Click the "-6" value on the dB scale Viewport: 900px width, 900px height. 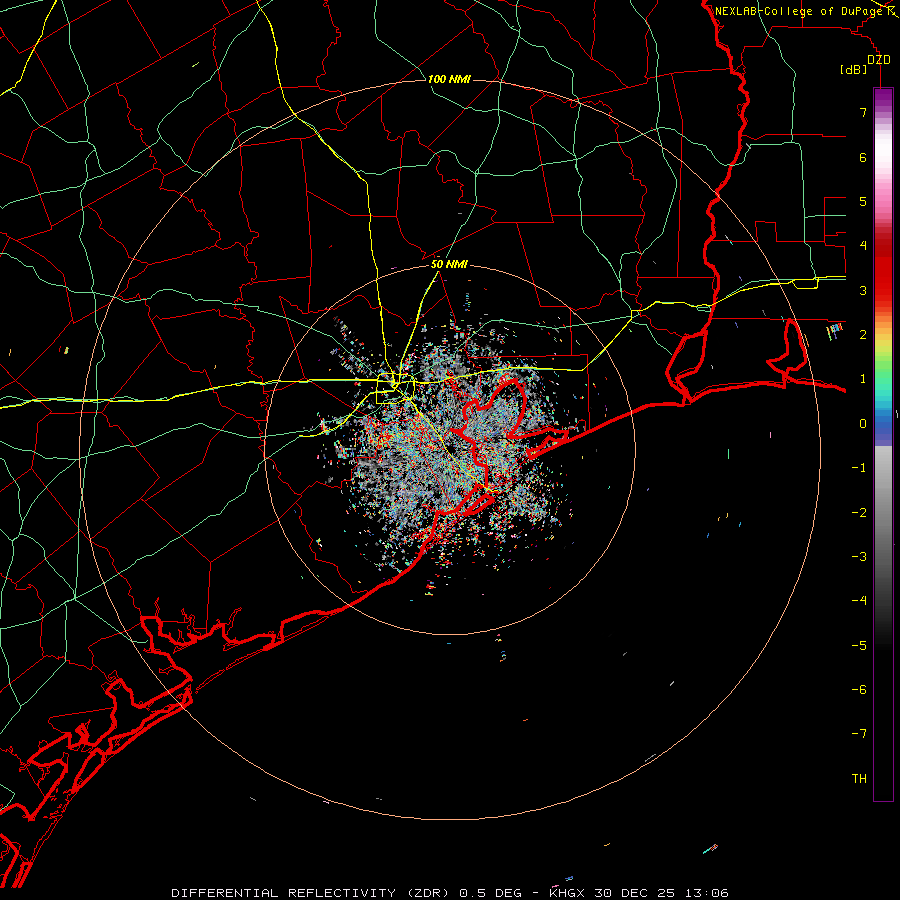tap(859, 690)
